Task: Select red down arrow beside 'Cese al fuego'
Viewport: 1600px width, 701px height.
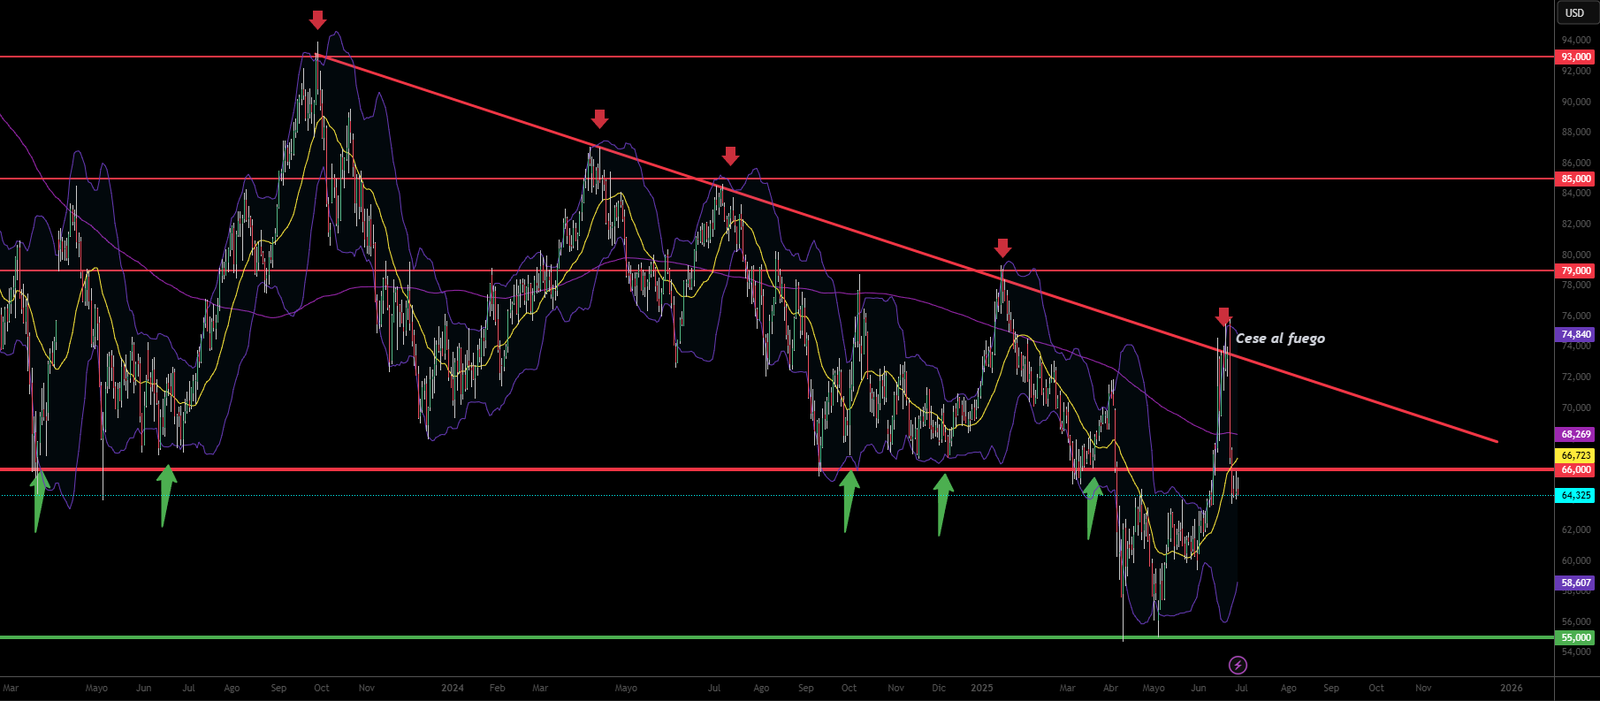Action: tap(1223, 317)
